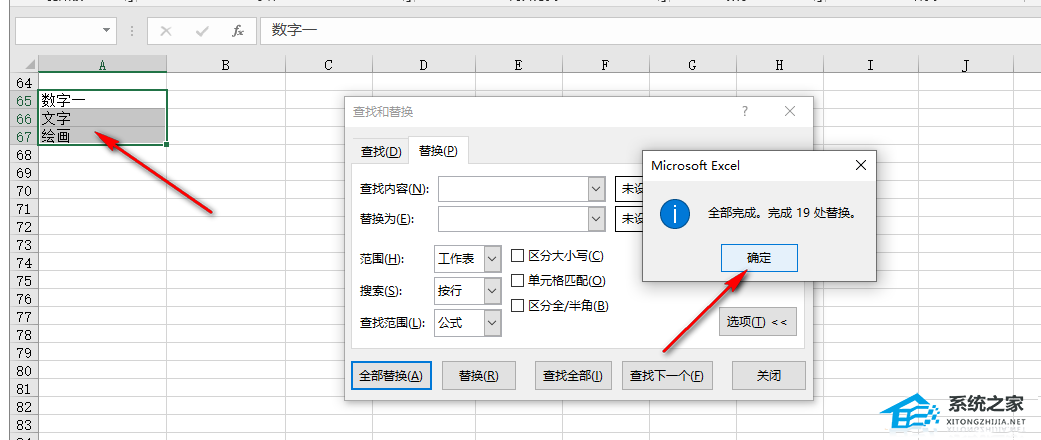The width and height of the screenshot is (1041, 440).
Task: Close the Microsoft Excel message box
Action: (x=860, y=165)
